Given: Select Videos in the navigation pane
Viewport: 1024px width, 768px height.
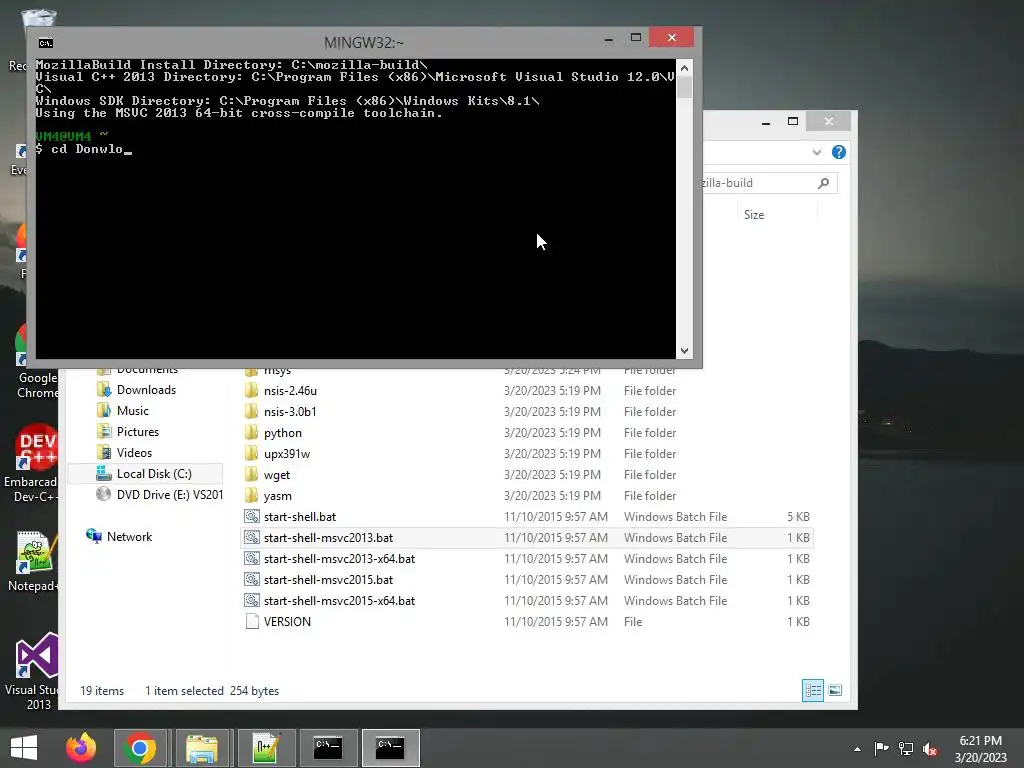Looking at the screenshot, I should pos(134,453).
